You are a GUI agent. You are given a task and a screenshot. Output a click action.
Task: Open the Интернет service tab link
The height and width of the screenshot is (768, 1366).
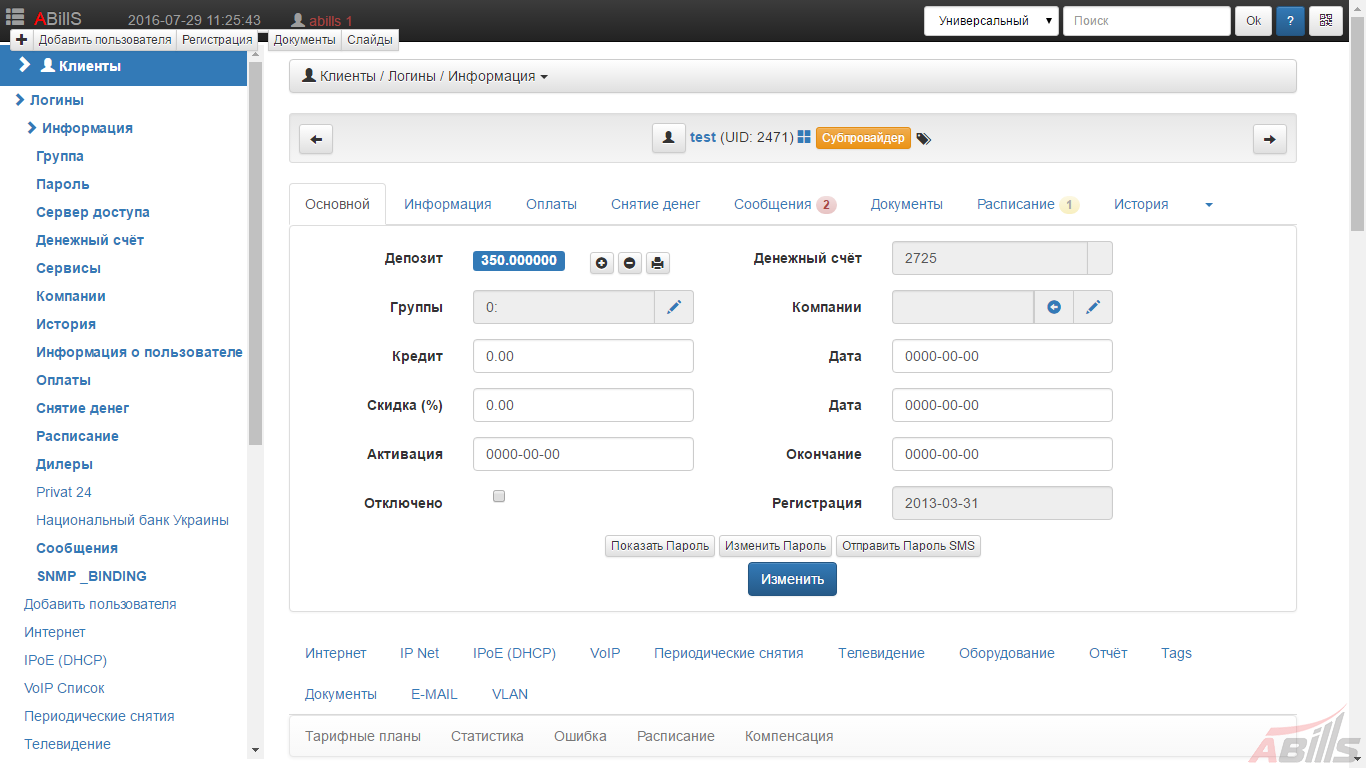pyautogui.click(x=336, y=653)
